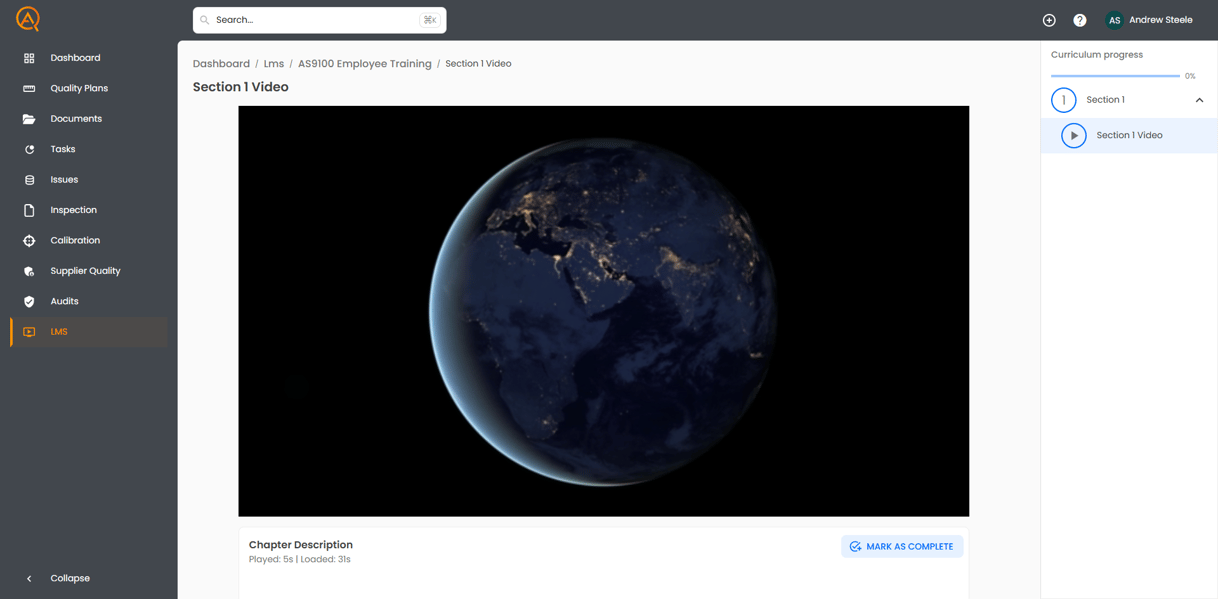The image size is (1218, 599).
Task: Click the Documents folder icon
Action: [29, 119]
